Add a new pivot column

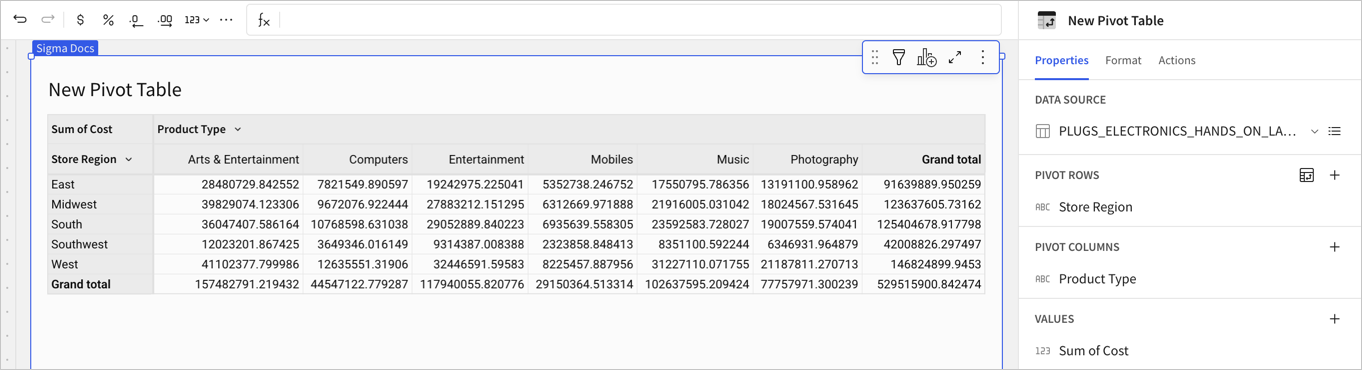point(1335,247)
